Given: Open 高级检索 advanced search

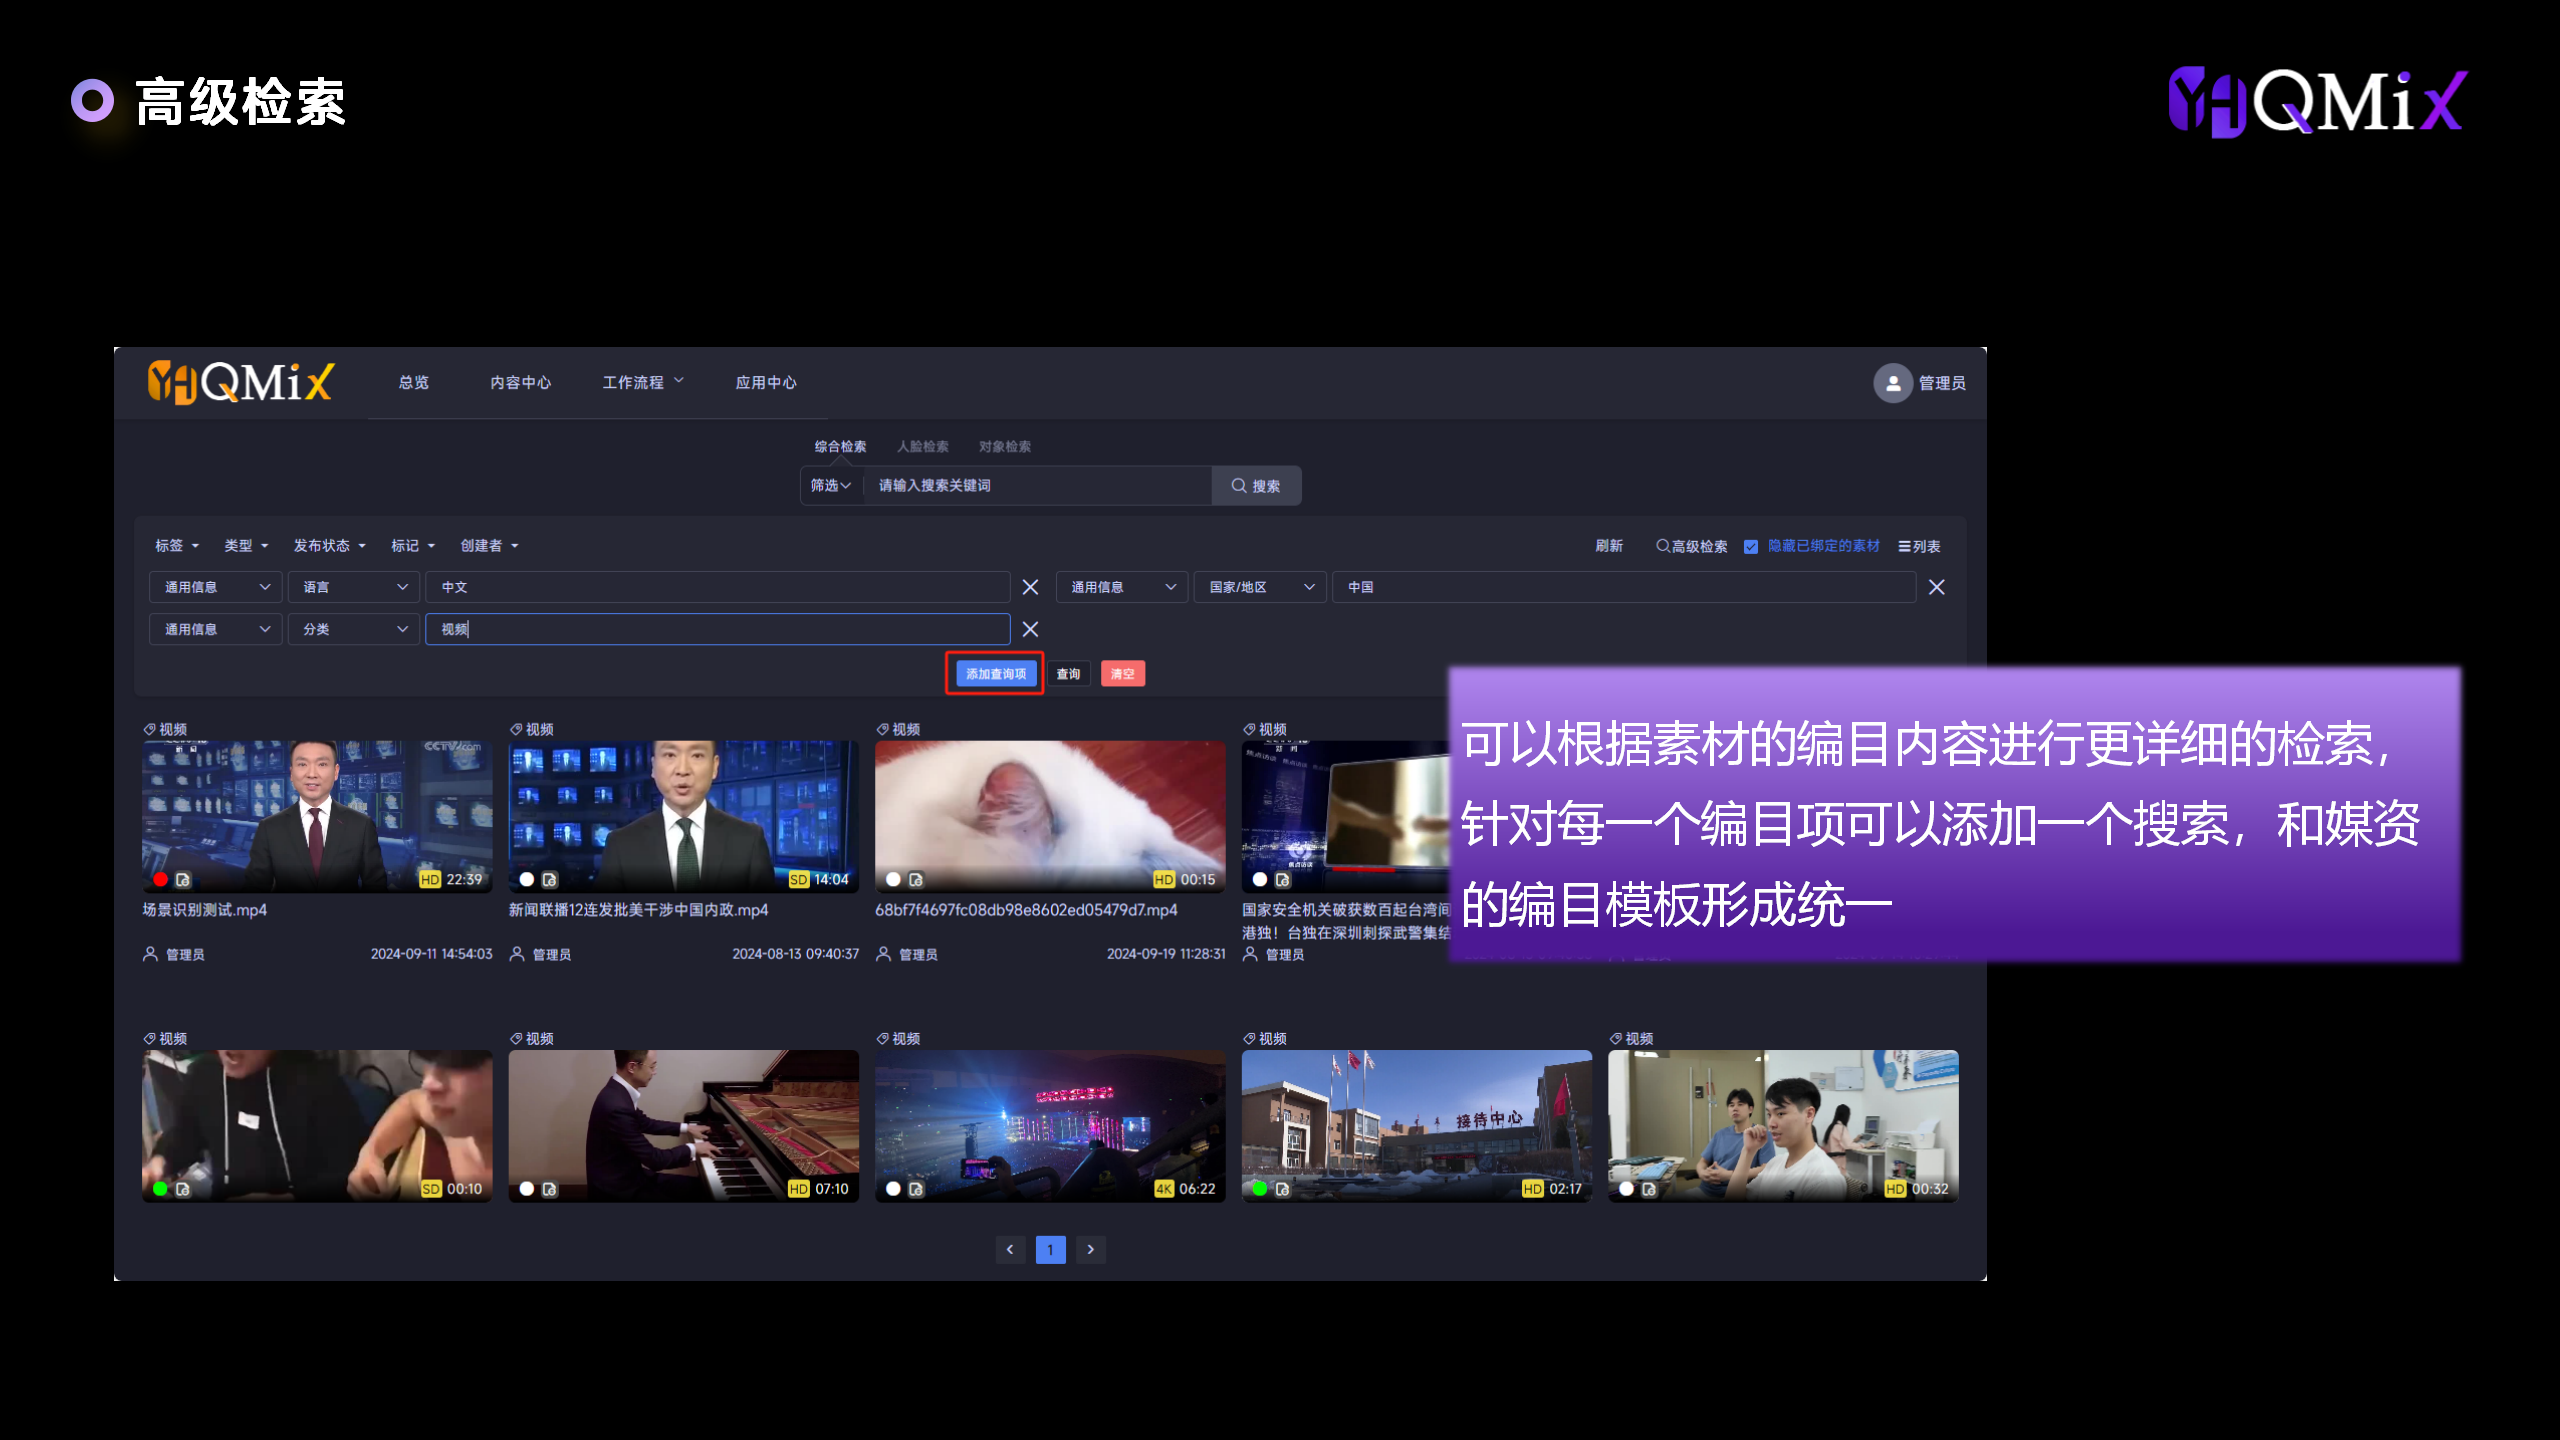Looking at the screenshot, I should point(1691,546).
